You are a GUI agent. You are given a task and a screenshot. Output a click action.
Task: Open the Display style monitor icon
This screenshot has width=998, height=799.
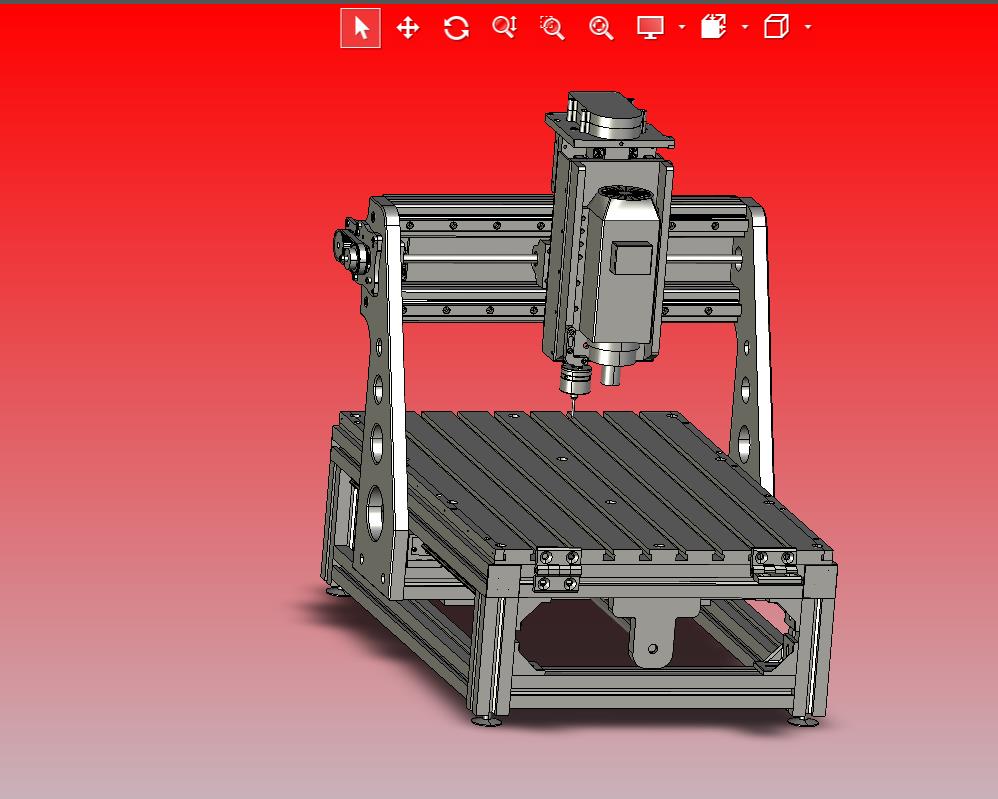(x=650, y=27)
